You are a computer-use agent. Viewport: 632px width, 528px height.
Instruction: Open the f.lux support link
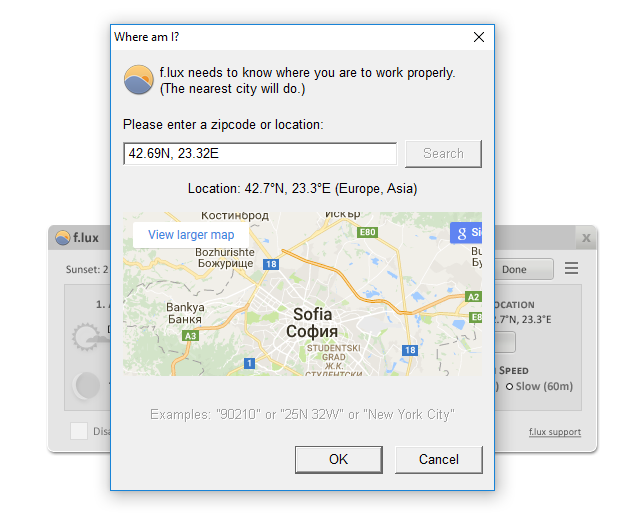coord(555,432)
